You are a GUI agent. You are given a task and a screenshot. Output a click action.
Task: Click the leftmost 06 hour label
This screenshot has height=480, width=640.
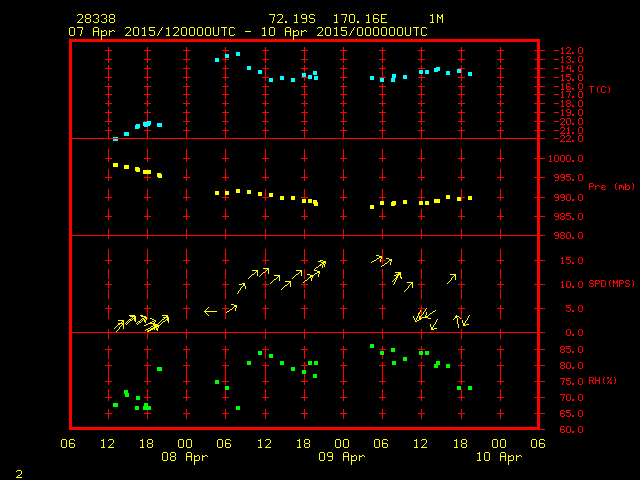[x=68, y=443]
